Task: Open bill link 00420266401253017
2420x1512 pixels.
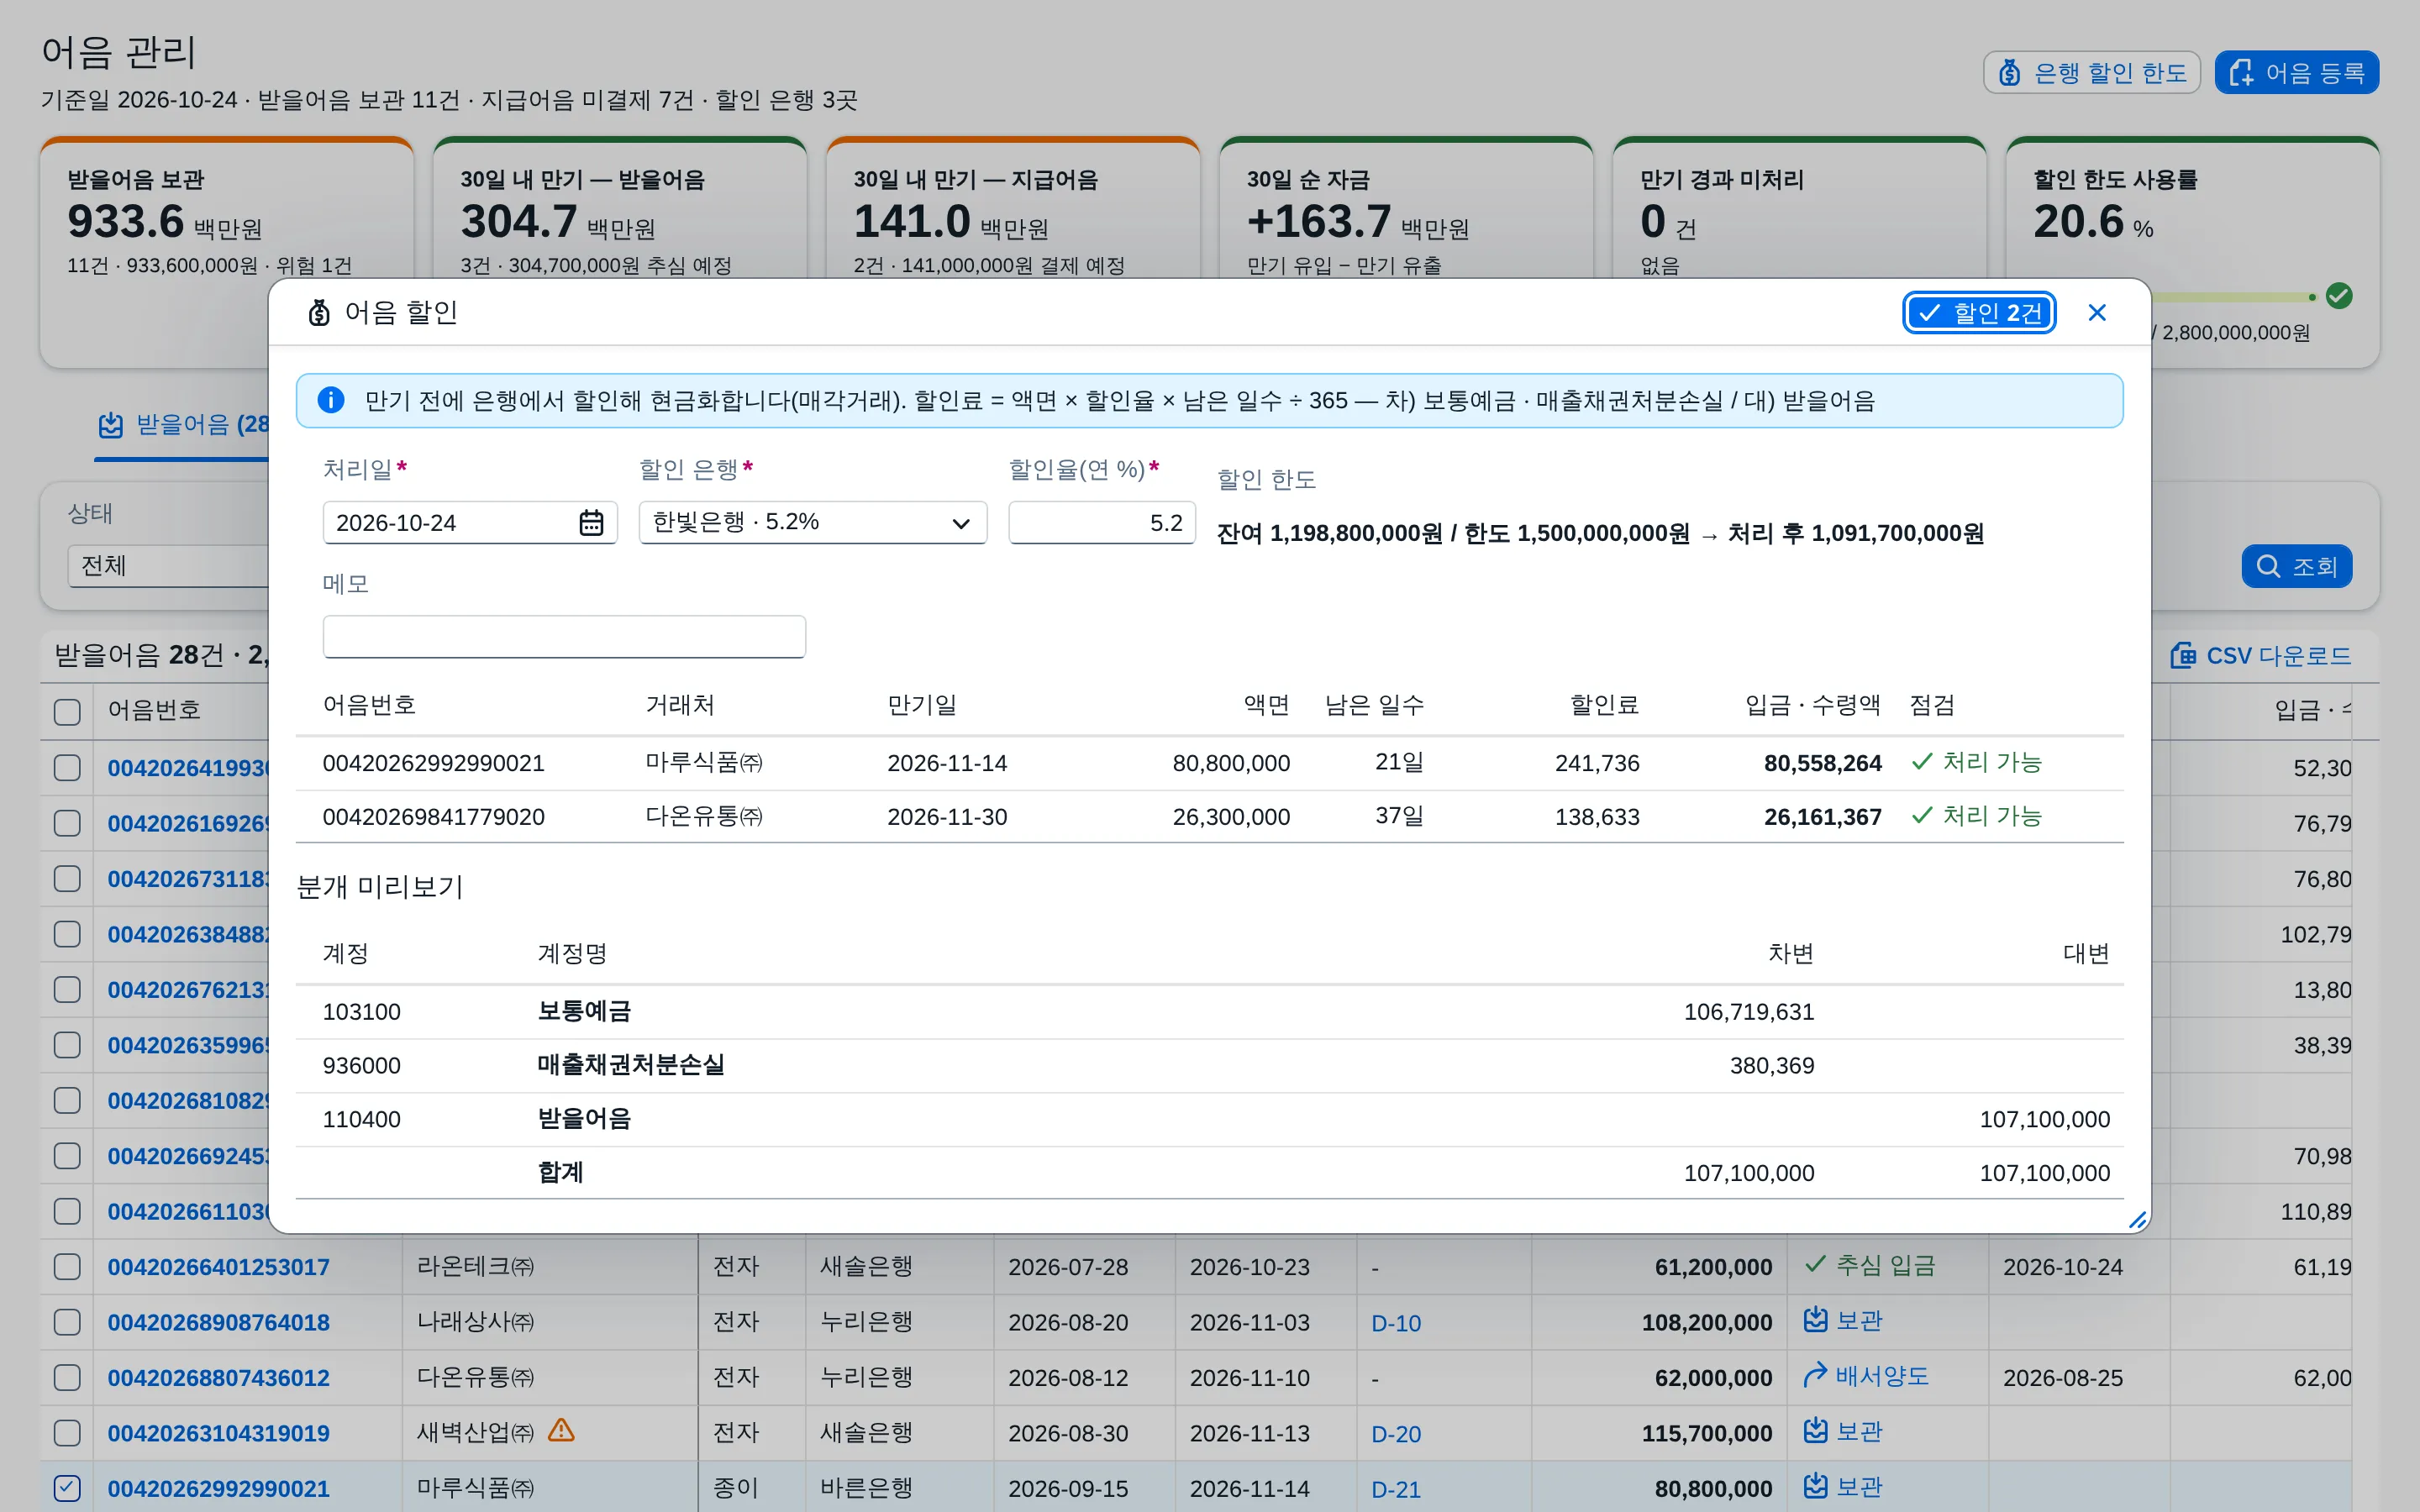Action: coord(219,1267)
